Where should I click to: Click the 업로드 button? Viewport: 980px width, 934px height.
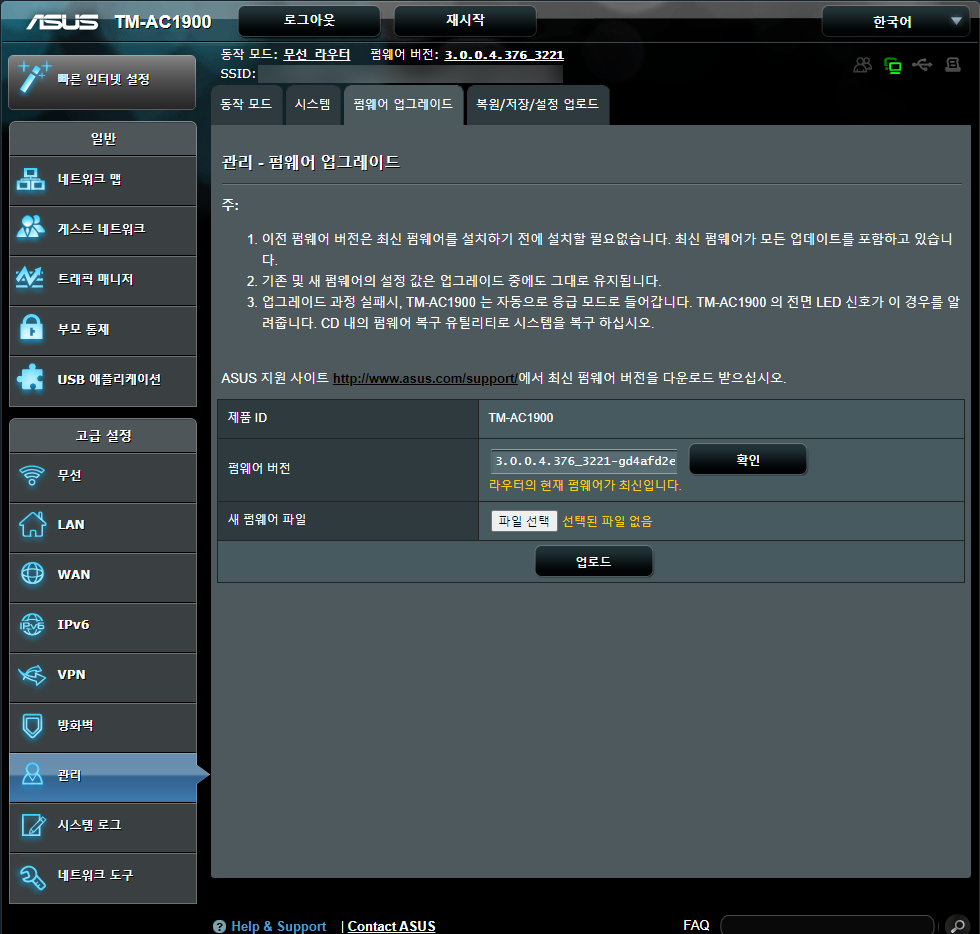point(594,561)
